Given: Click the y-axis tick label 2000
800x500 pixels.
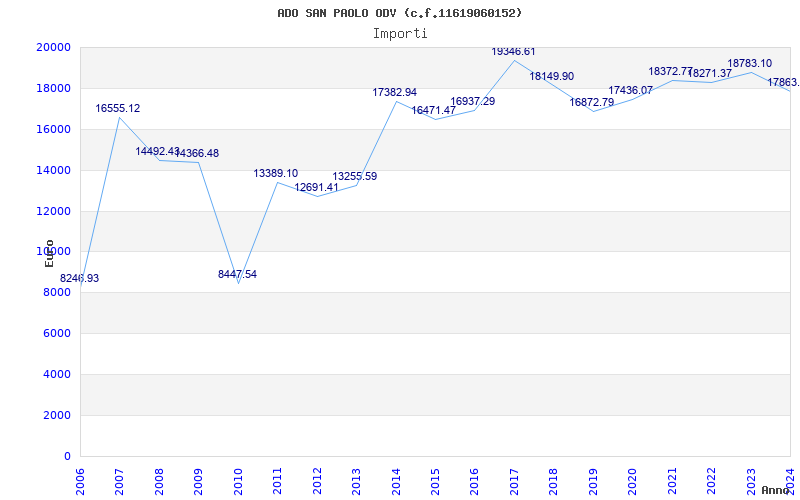Looking at the screenshot, I should (57, 415).
